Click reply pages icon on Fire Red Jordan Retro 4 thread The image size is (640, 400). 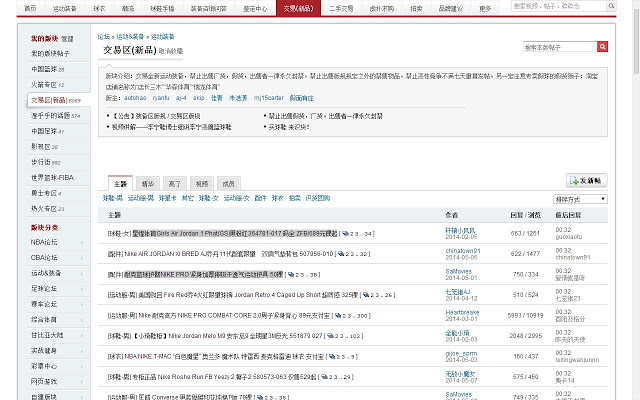(366, 295)
